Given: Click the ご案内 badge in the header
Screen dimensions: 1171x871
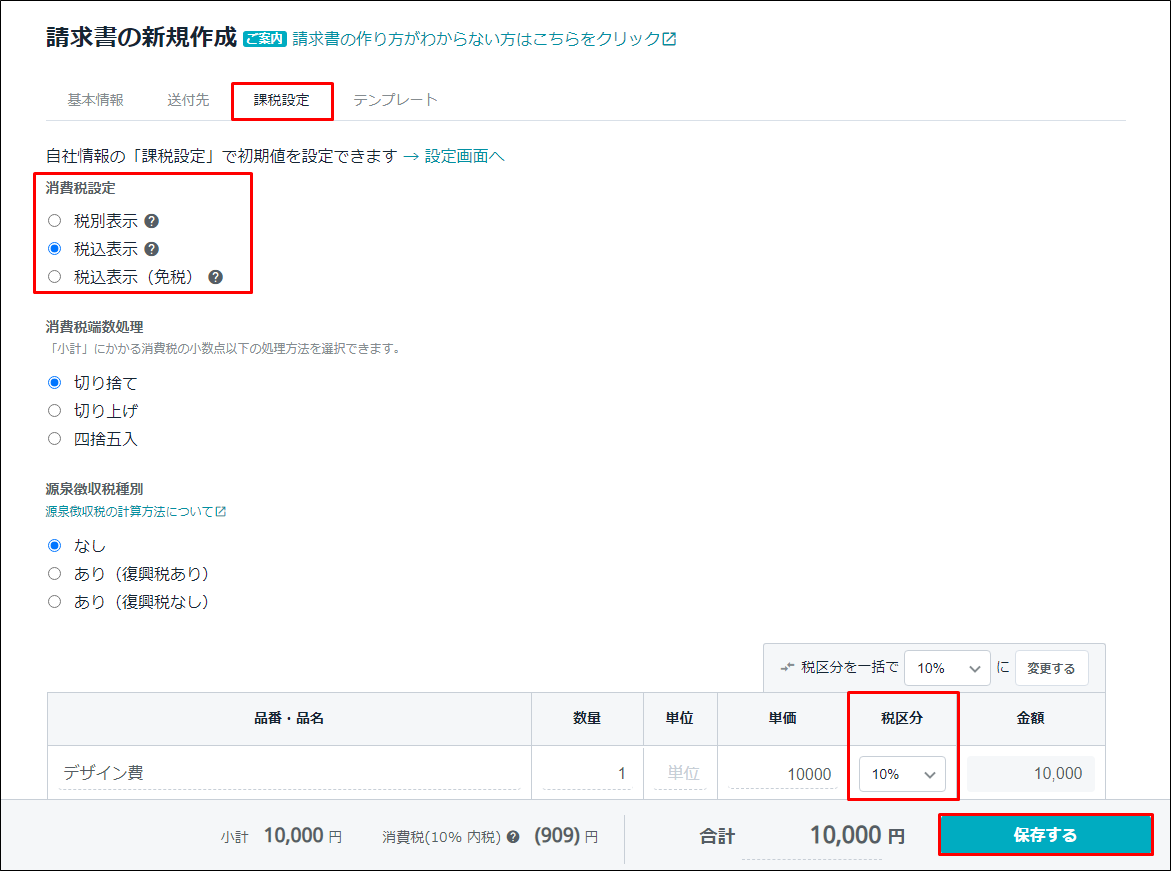Looking at the screenshot, I should 265,39.
